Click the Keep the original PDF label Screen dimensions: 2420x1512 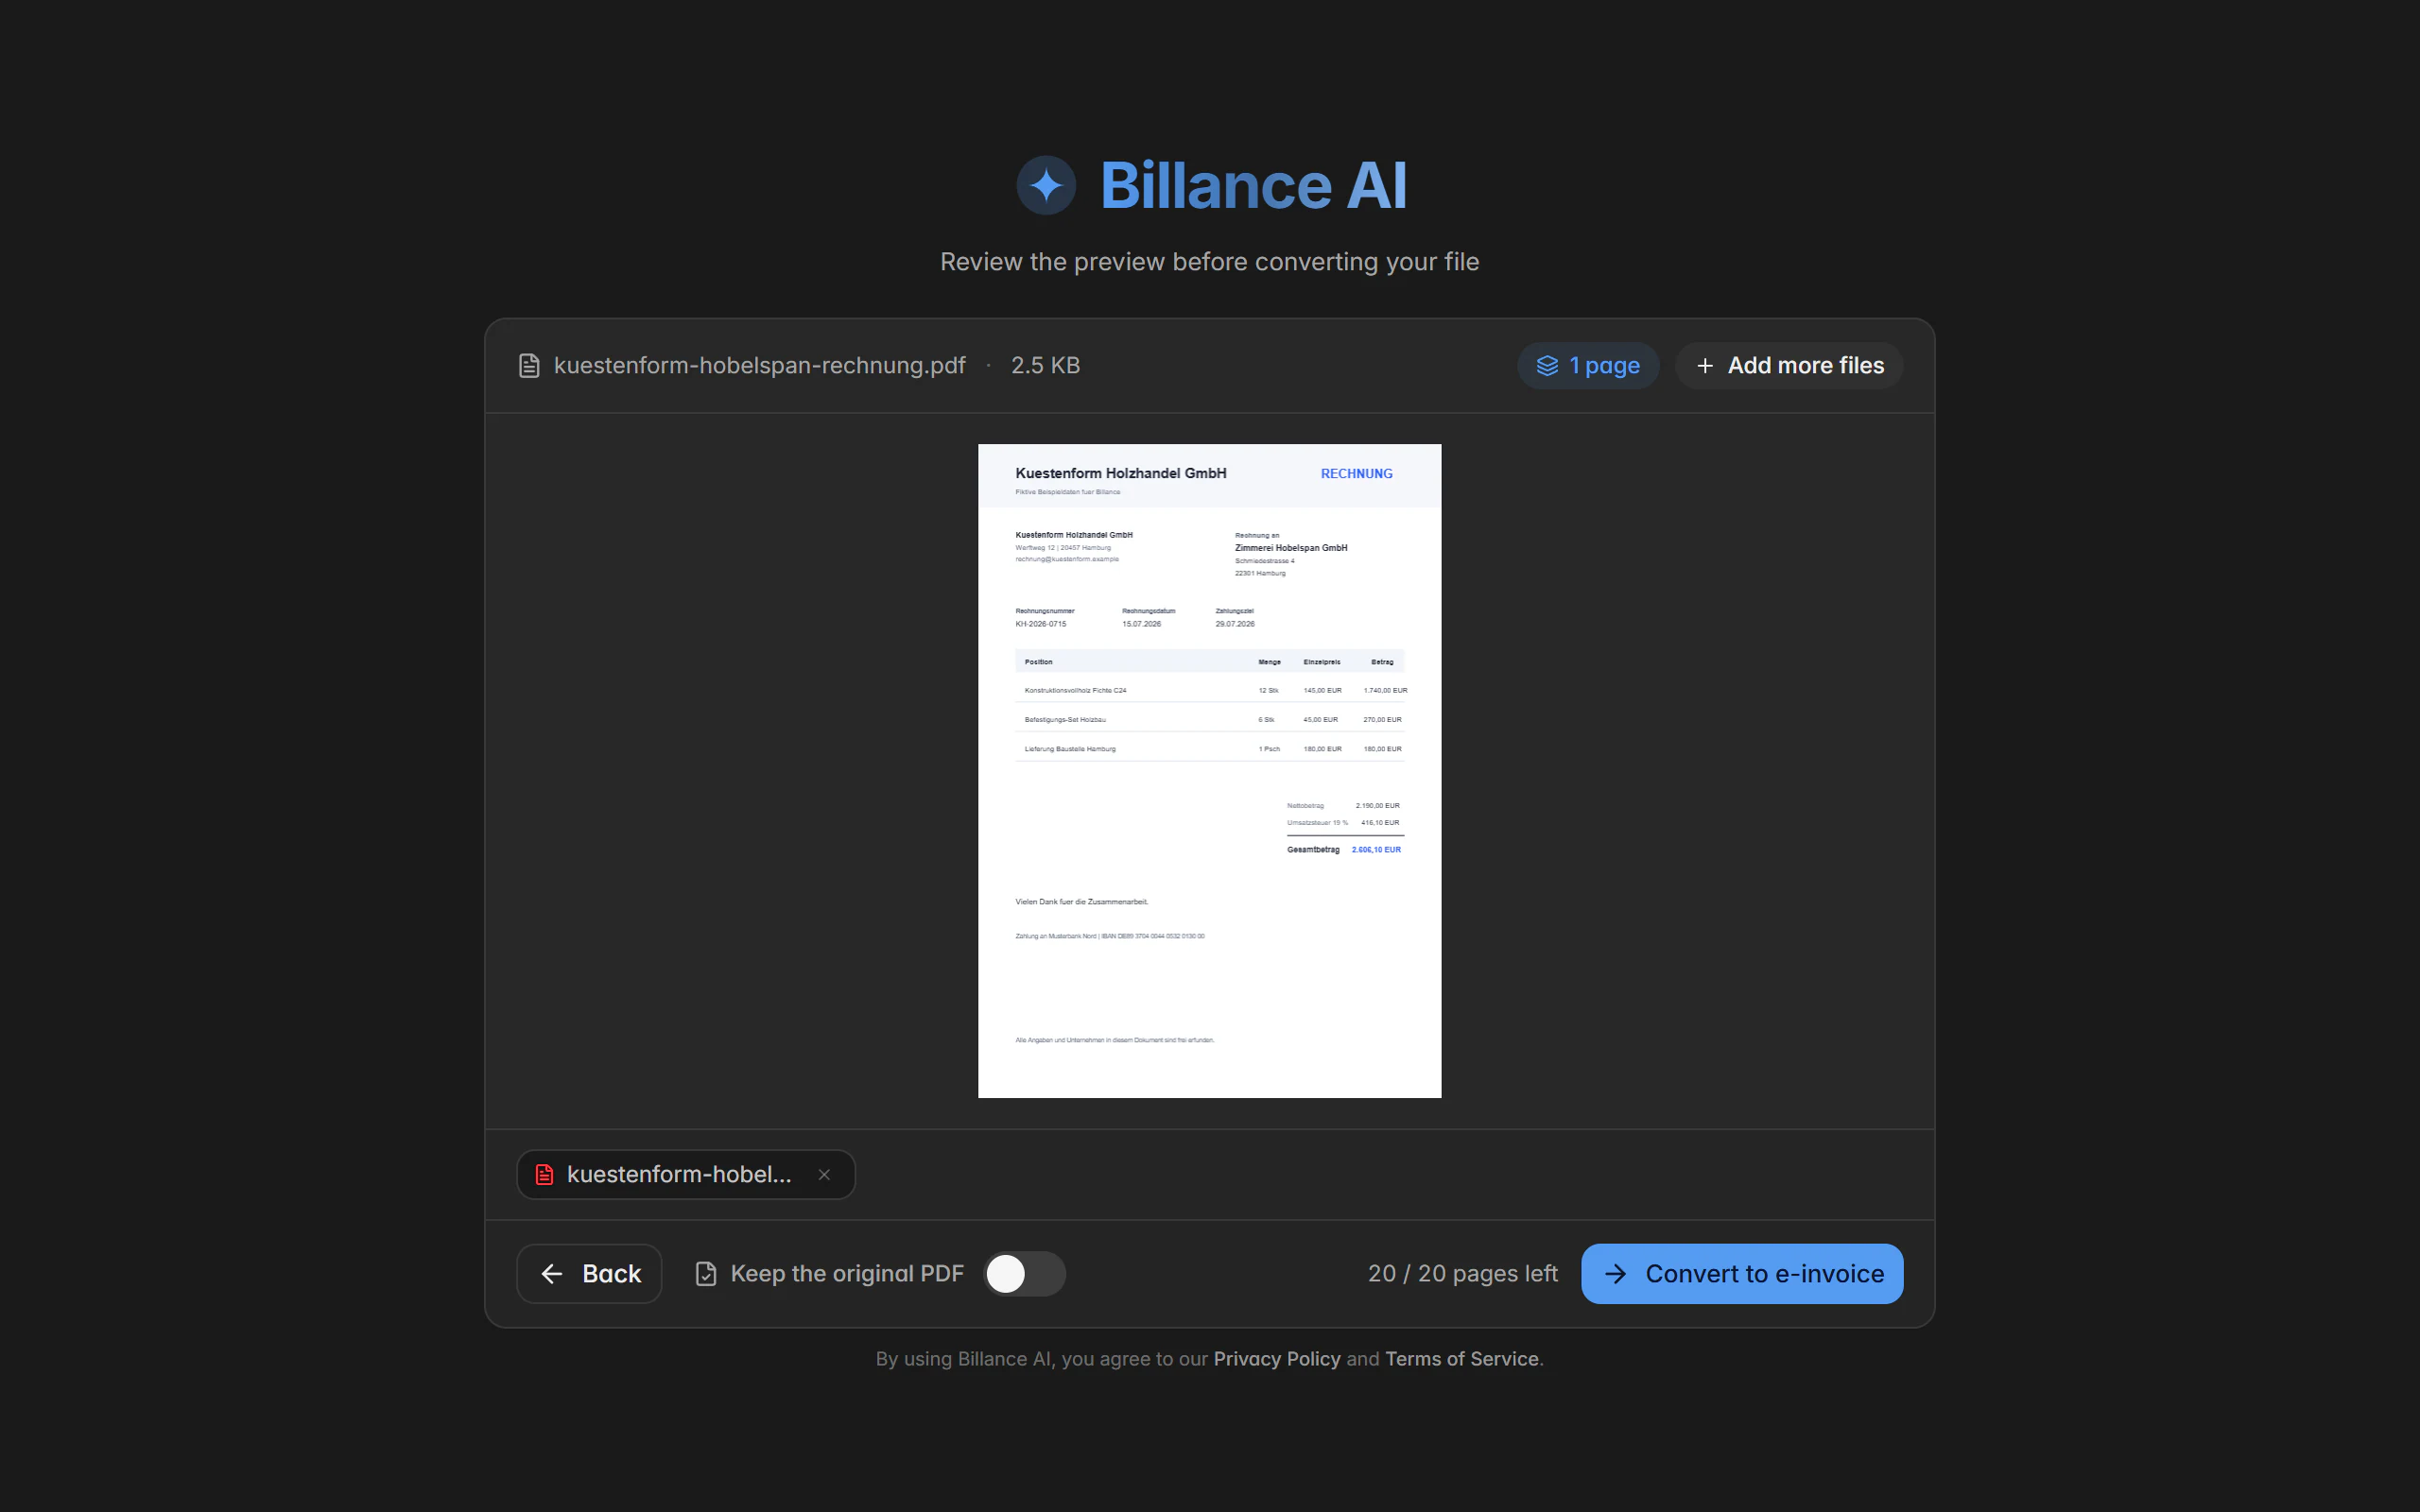point(847,1273)
